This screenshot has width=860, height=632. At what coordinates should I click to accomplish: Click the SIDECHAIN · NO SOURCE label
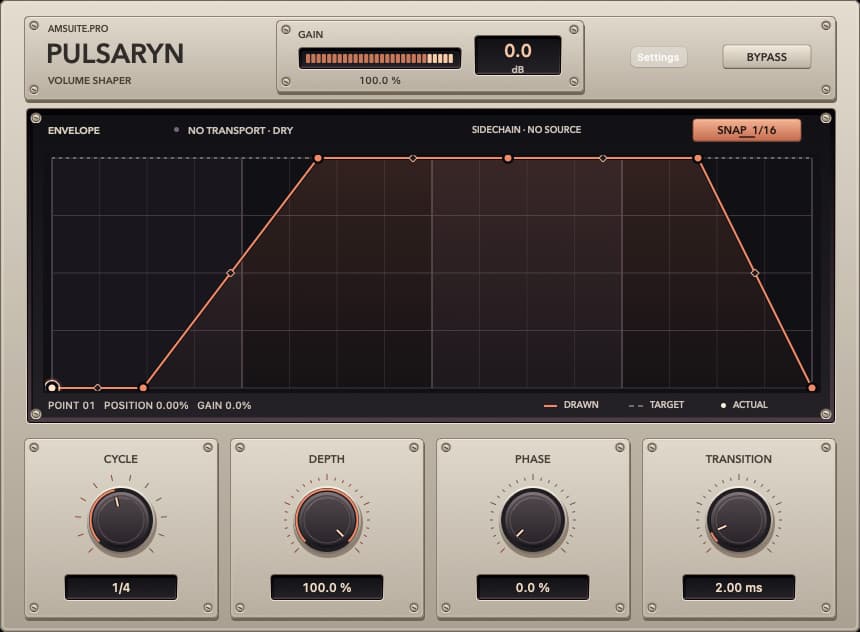pyautogui.click(x=527, y=129)
